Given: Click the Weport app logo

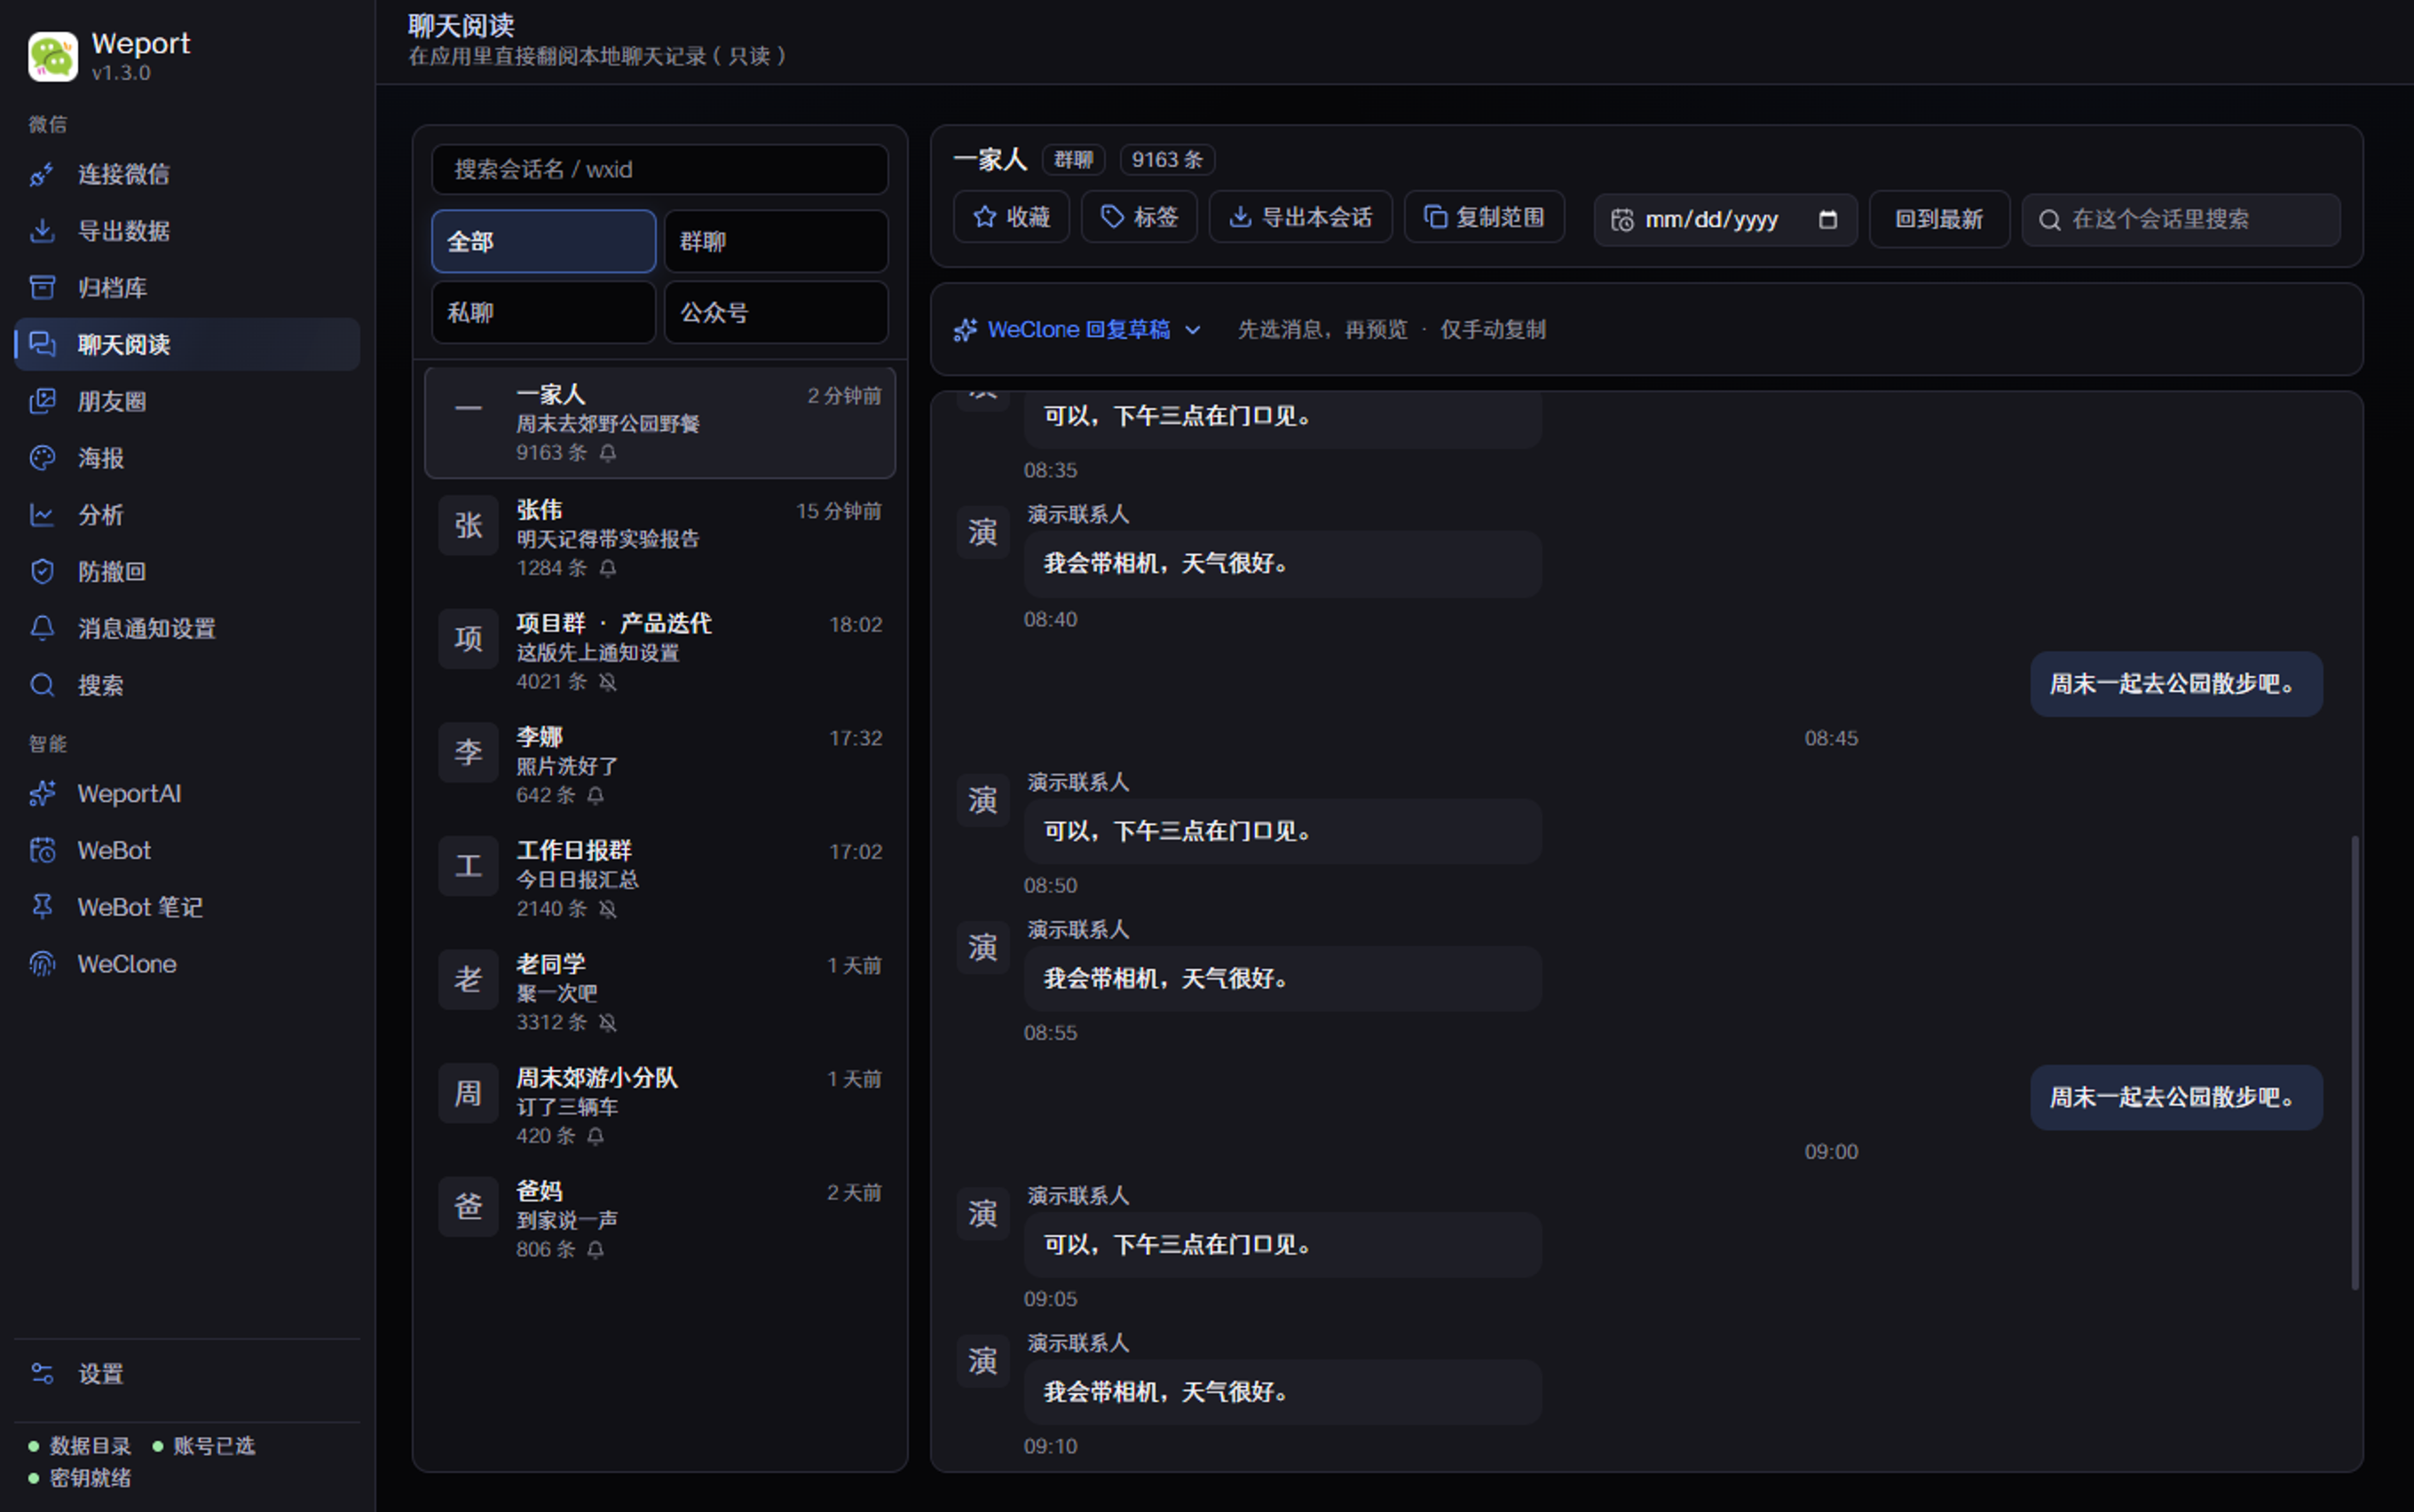Looking at the screenshot, I should click(x=53, y=56).
